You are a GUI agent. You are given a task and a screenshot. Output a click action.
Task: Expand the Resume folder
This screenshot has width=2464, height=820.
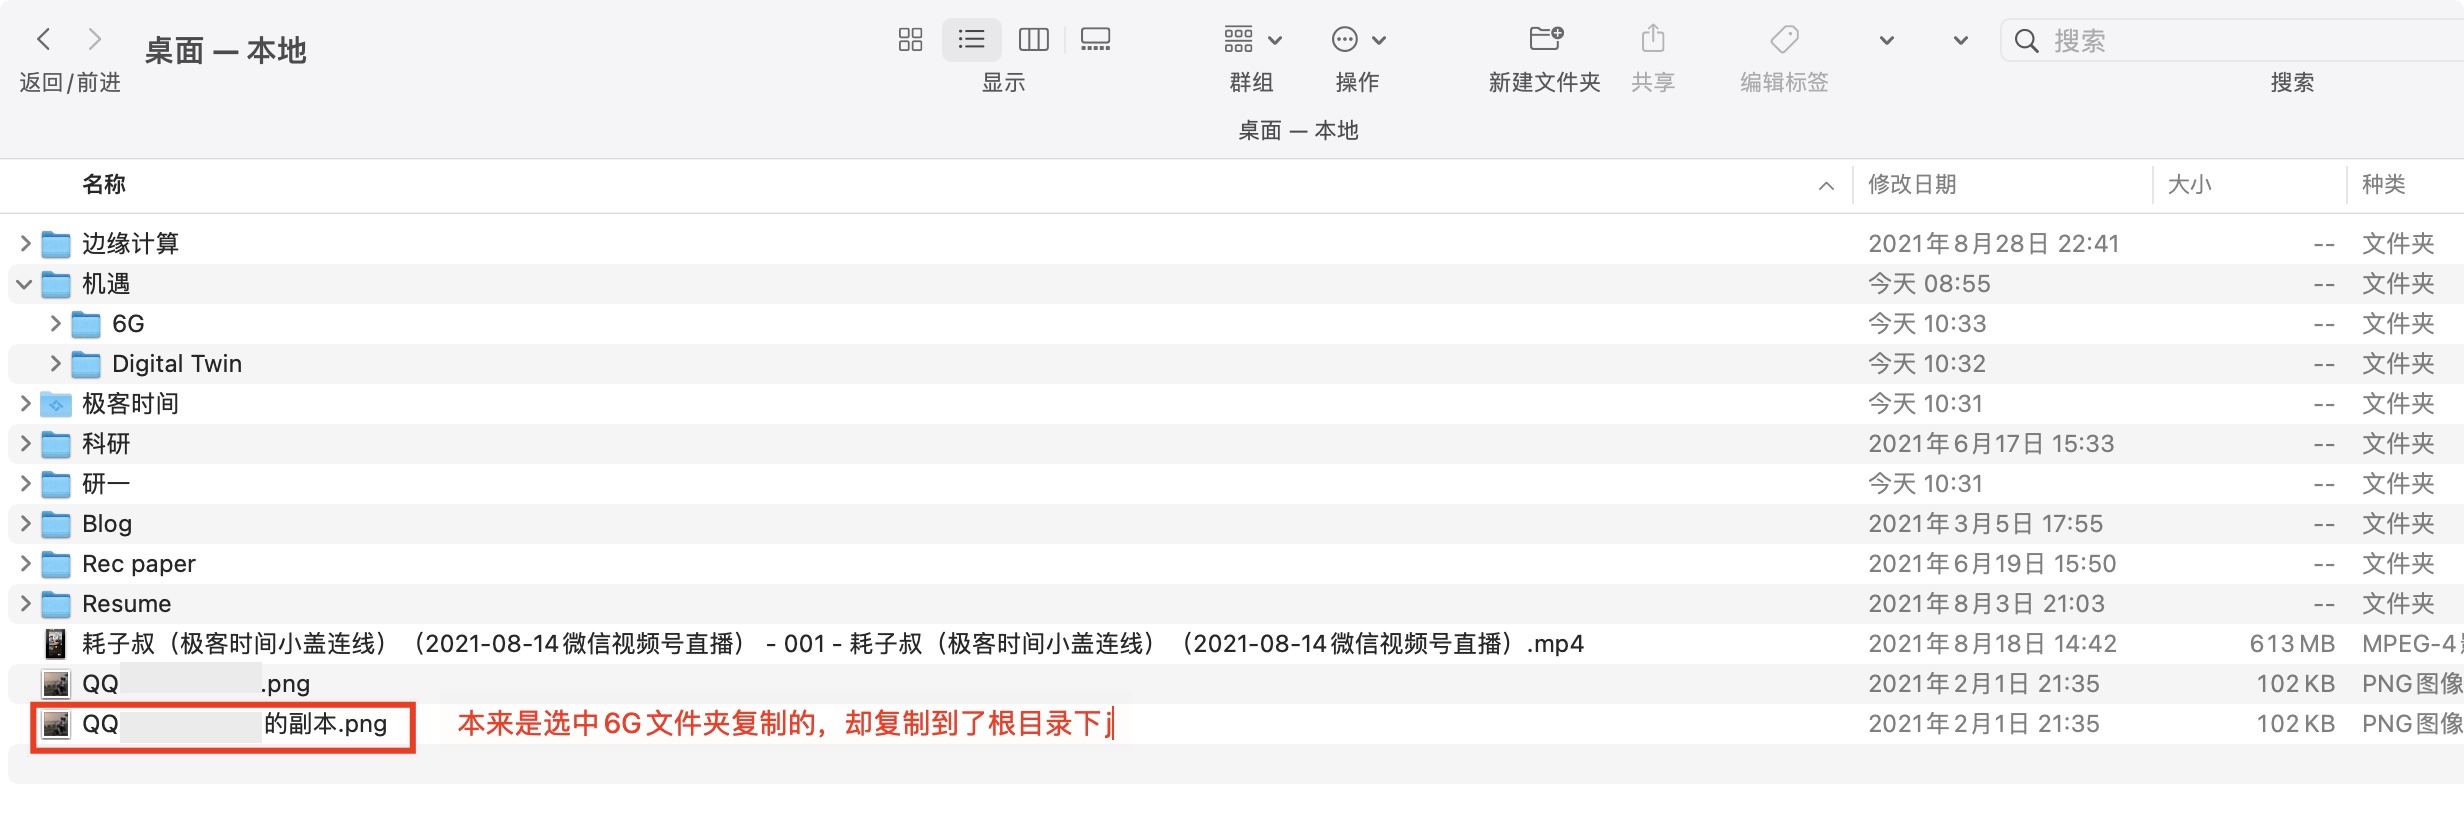[x=25, y=603]
